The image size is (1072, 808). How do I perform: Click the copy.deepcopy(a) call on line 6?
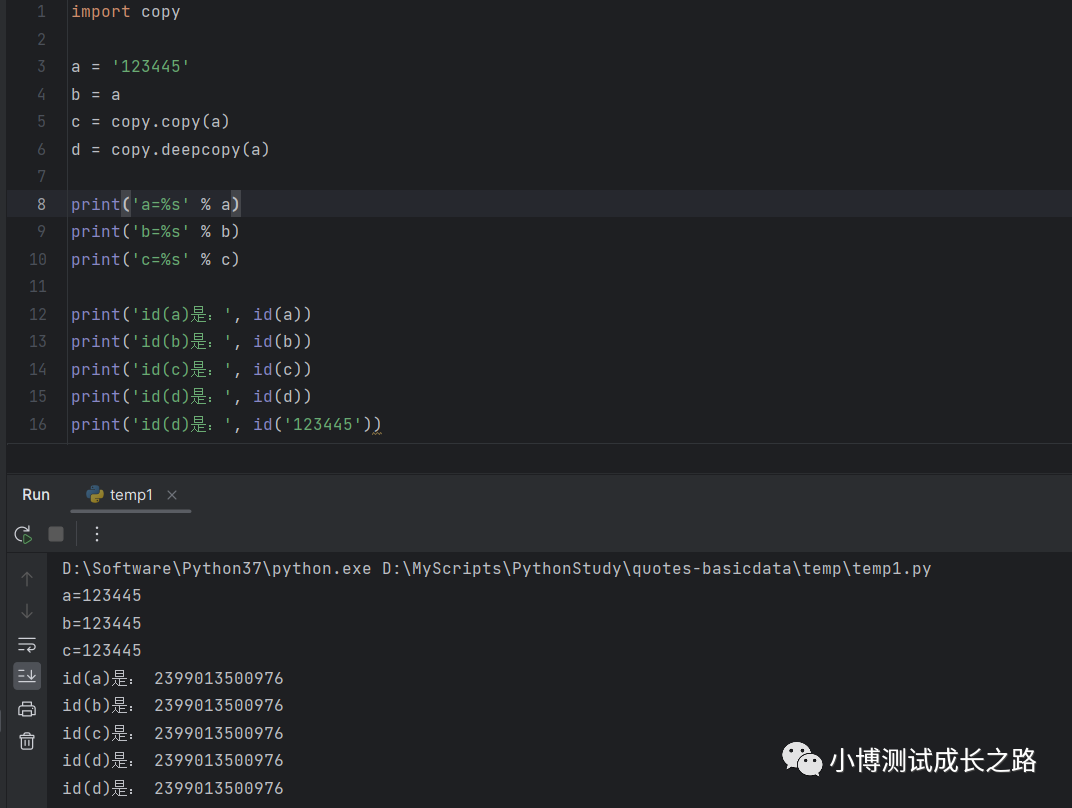[x=190, y=149]
